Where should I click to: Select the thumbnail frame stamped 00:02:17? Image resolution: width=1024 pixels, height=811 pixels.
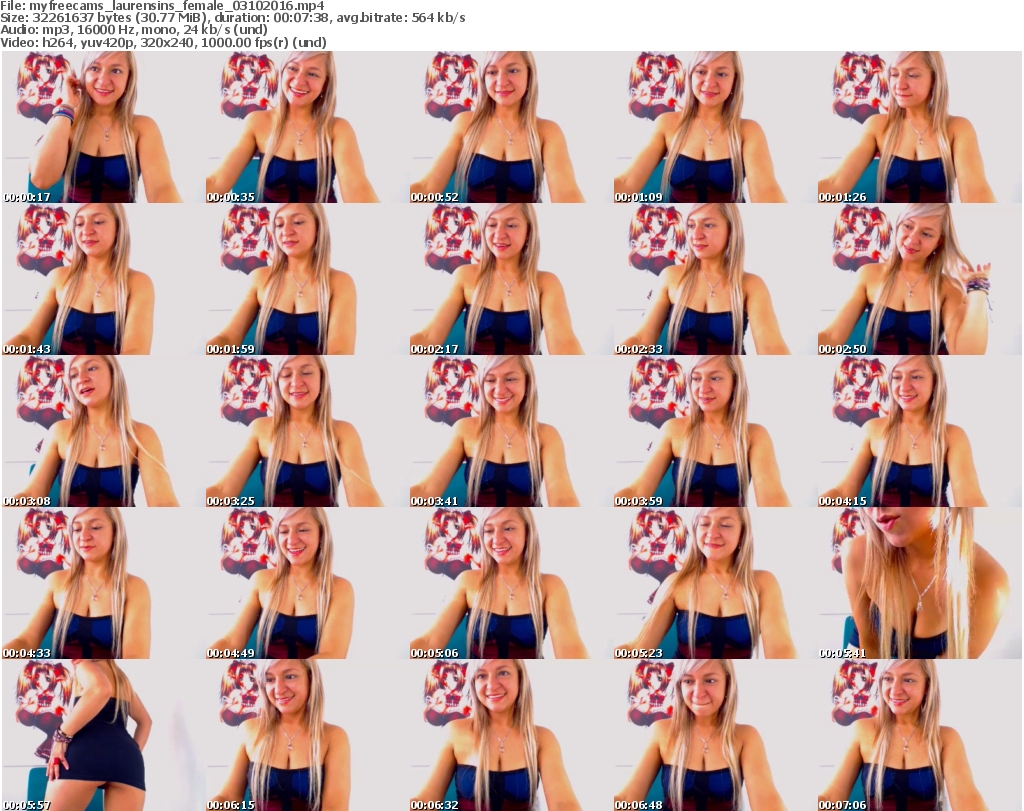click(511, 279)
